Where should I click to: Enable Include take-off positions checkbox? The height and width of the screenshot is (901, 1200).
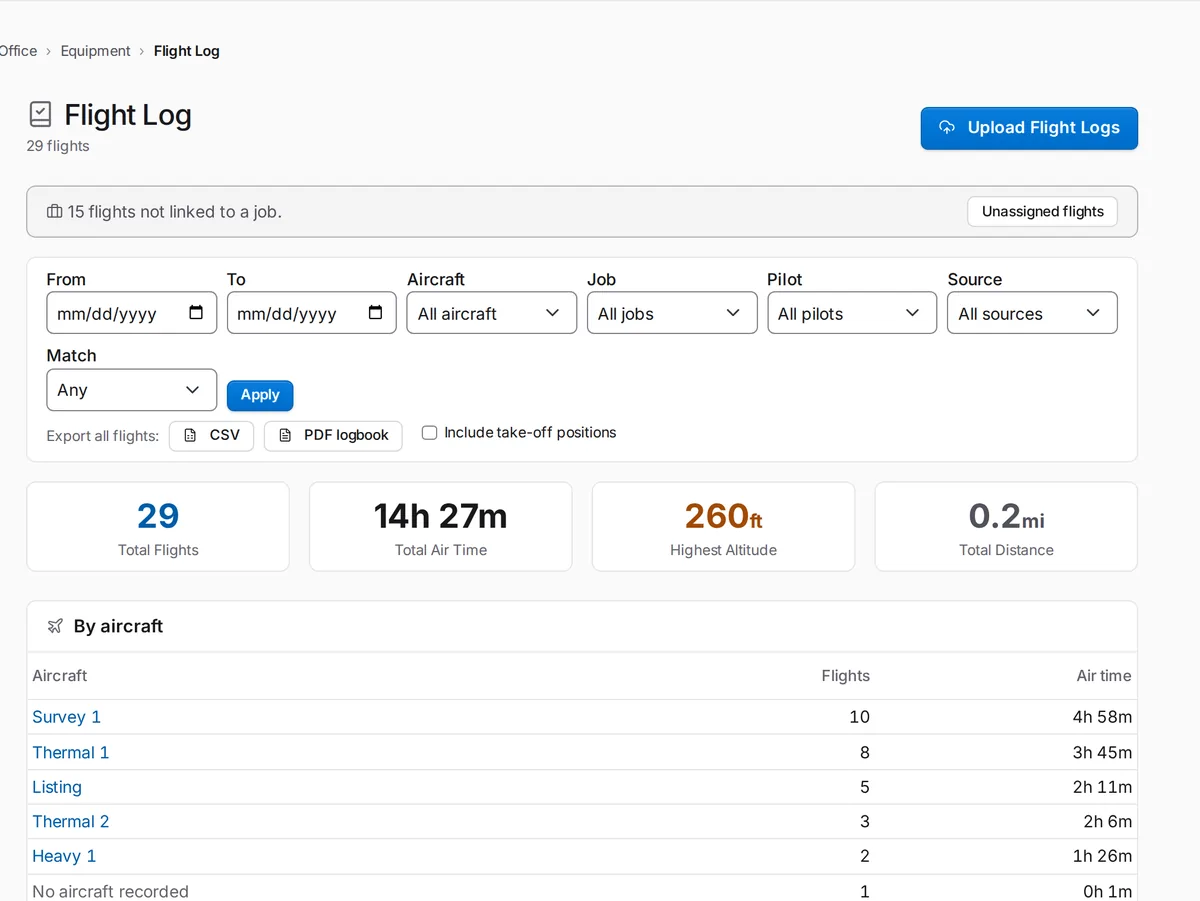tap(429, 433)
